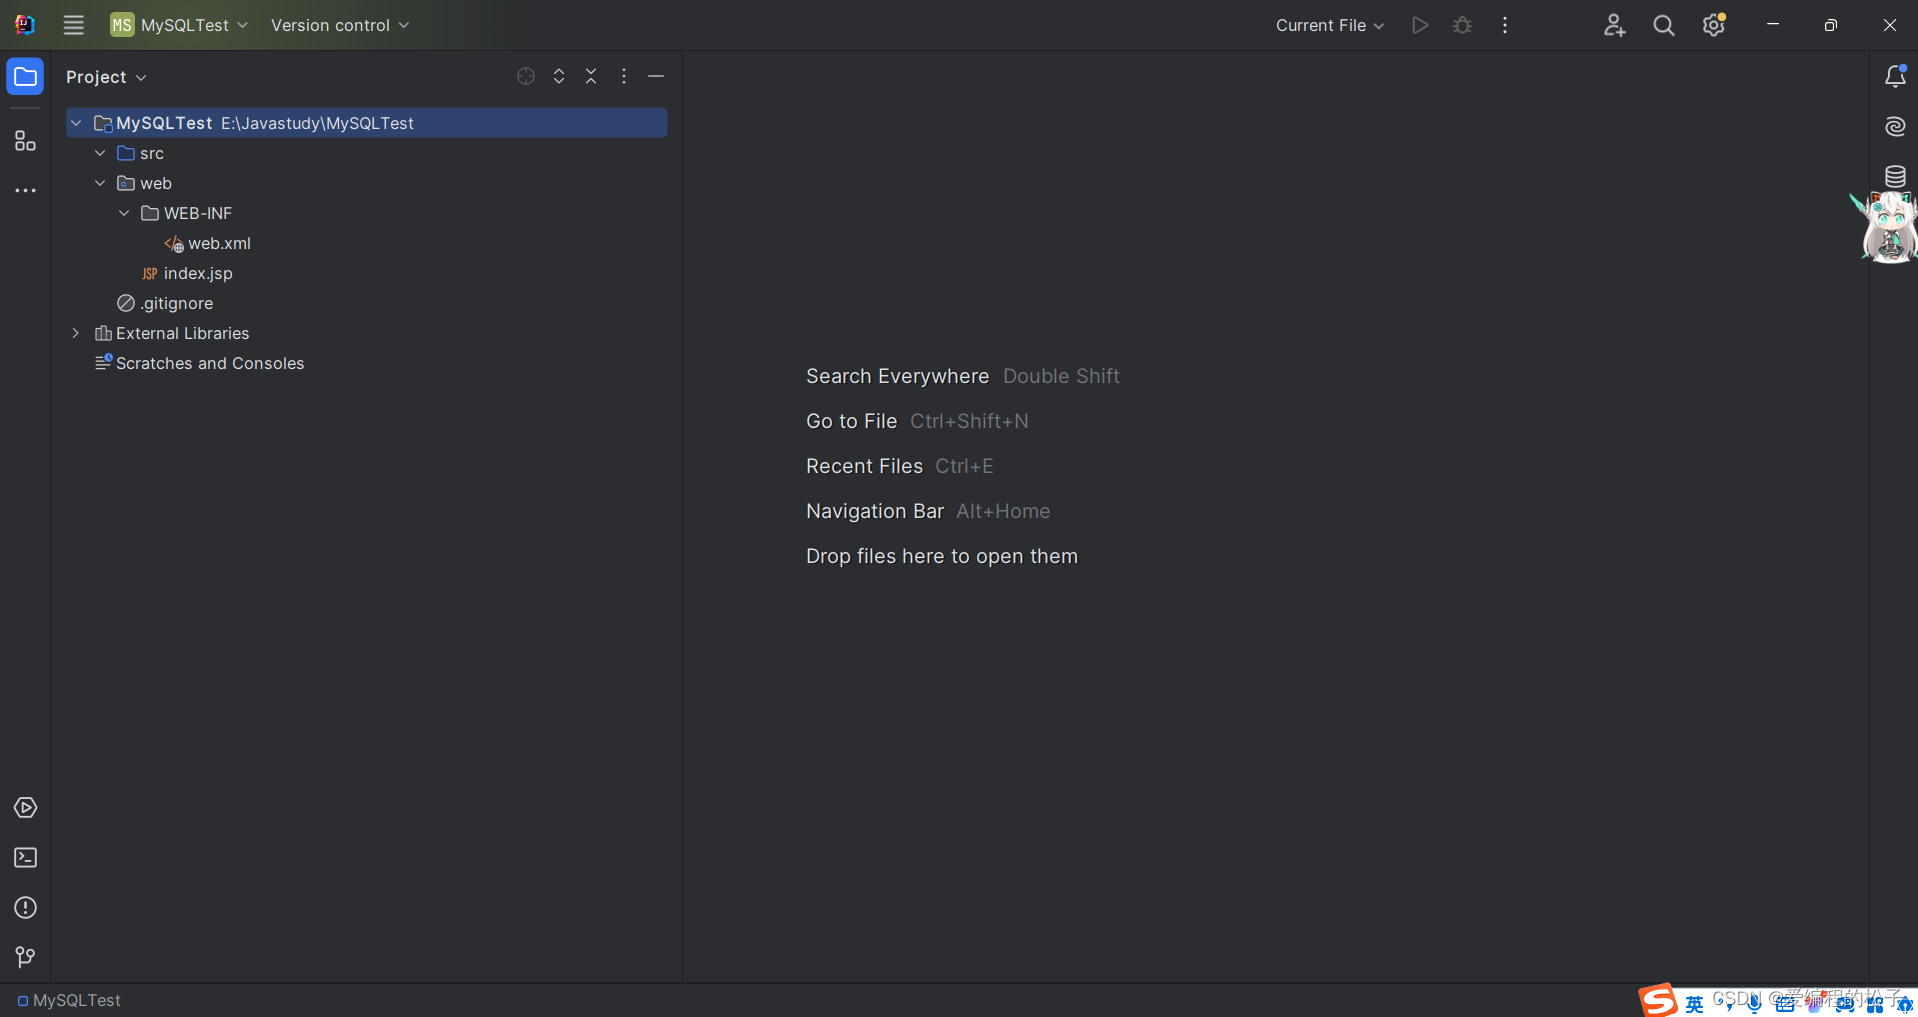The width and height of the screenshot is (1918, 1017).
Task: Open the AI Assistant panel
Action: (x=1895, y=126)
